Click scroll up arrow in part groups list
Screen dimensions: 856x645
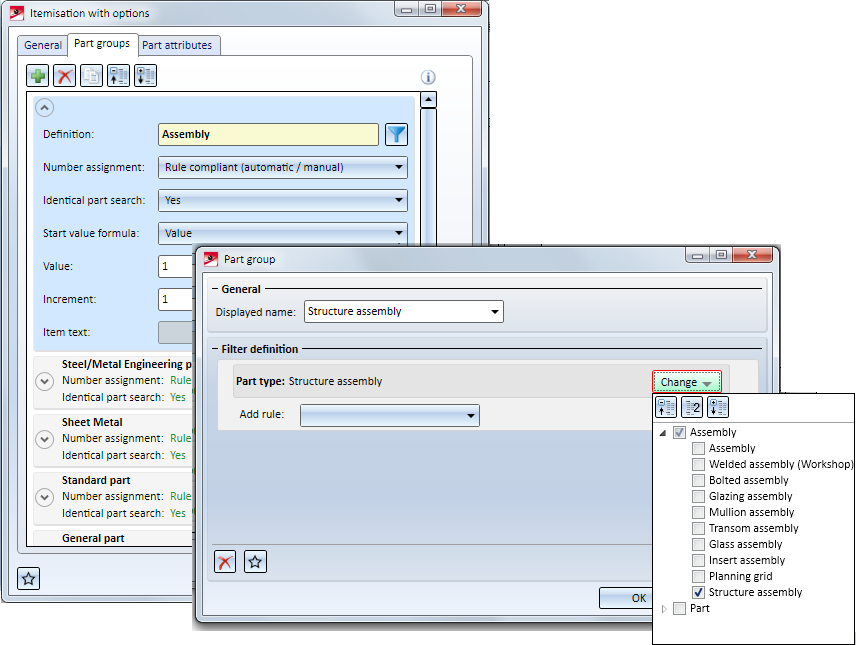coord(429,100)
